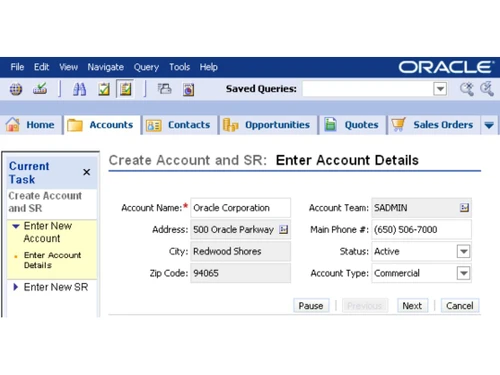The width and height of the screenshot is (500, 375).
Task: Click the Sales Orders cart icon
Action: coord(398,125)
